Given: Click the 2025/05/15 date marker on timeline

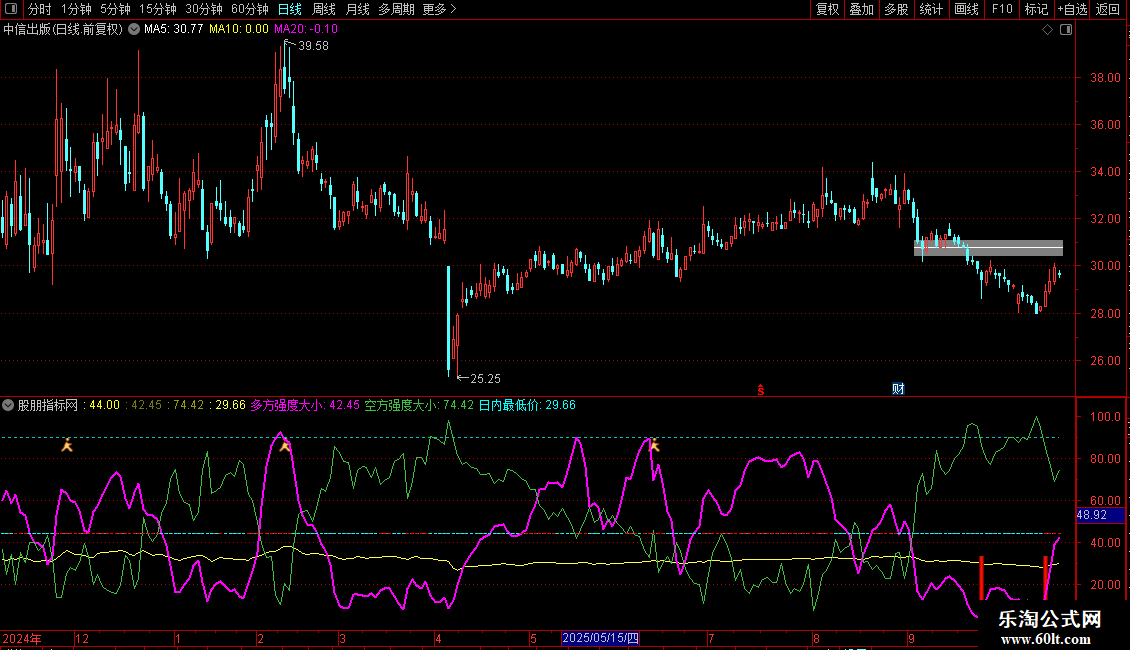Looking at the screenshot, I should click(x=600, y=638).
